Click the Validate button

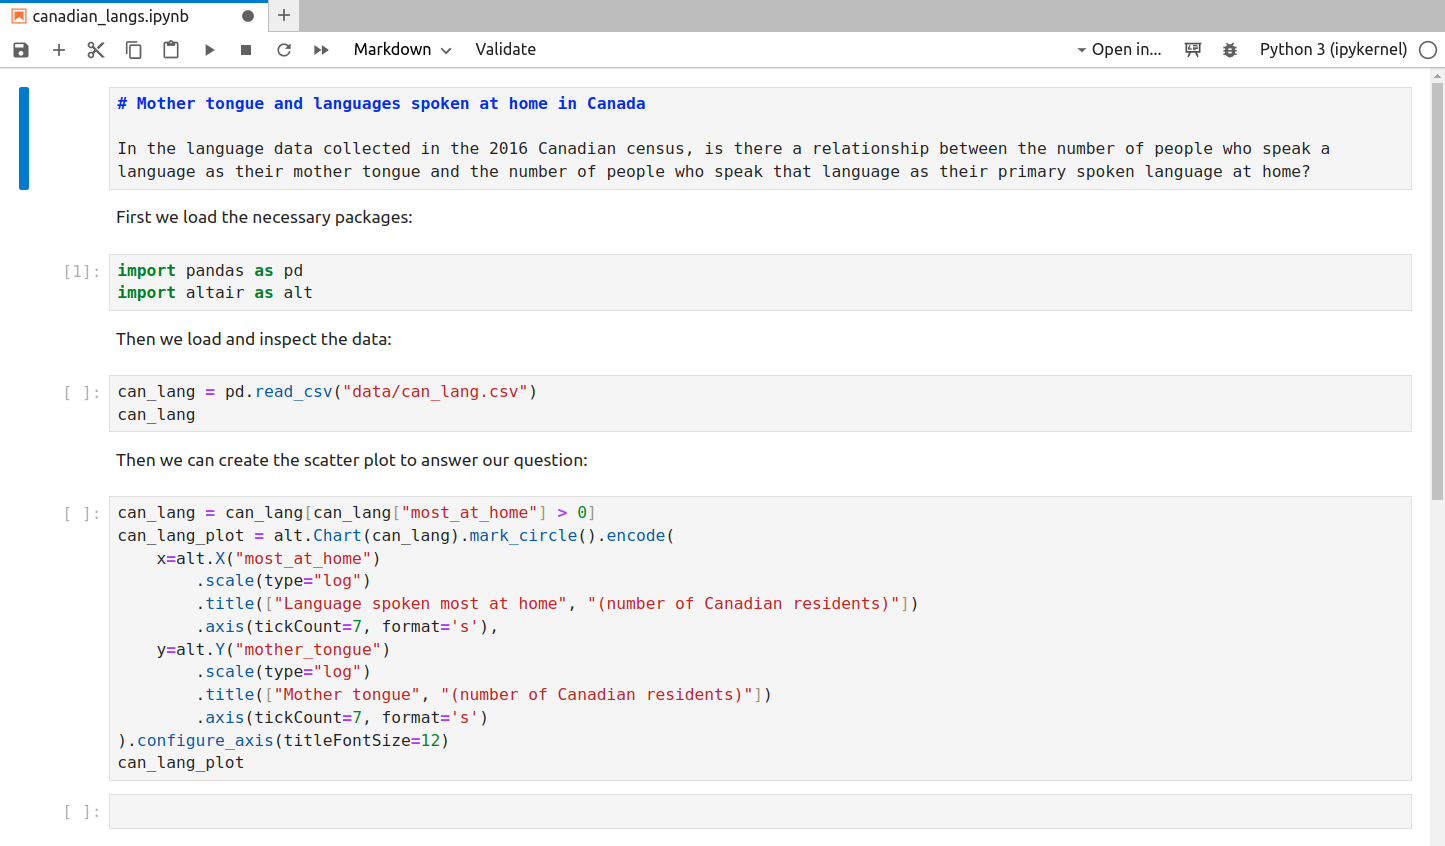point(505,50)
